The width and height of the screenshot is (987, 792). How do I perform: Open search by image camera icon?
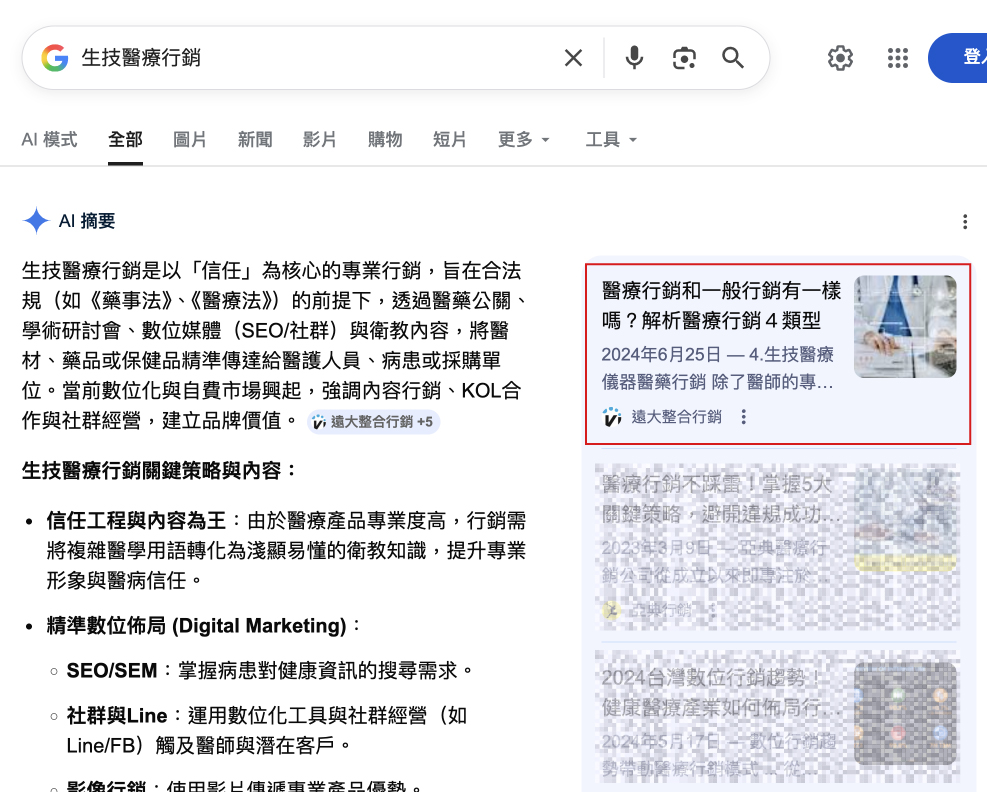coord(684,58)
